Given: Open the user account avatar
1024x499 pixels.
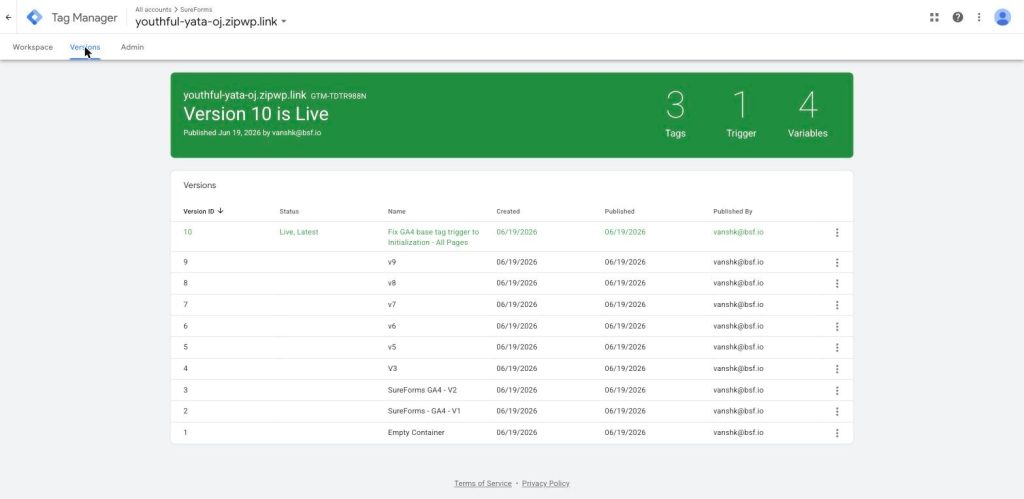Looking at the screenshot, I should [x=1002, y=18].
